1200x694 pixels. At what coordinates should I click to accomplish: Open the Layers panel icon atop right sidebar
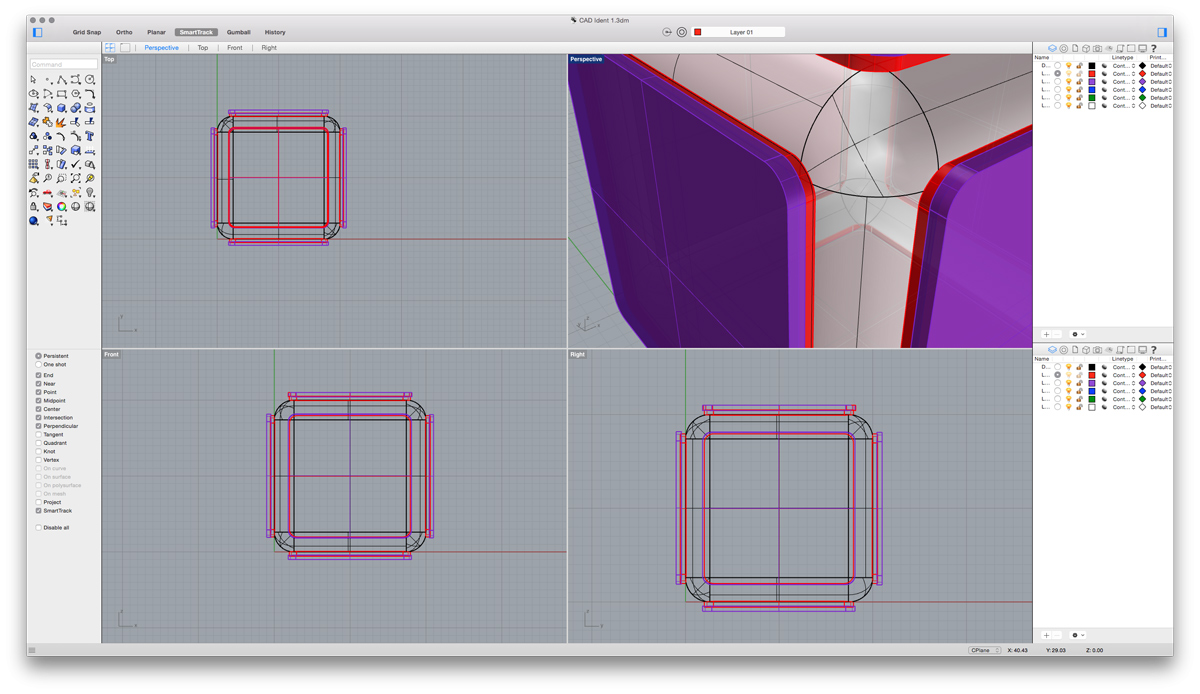click(x=1052, y=48)
